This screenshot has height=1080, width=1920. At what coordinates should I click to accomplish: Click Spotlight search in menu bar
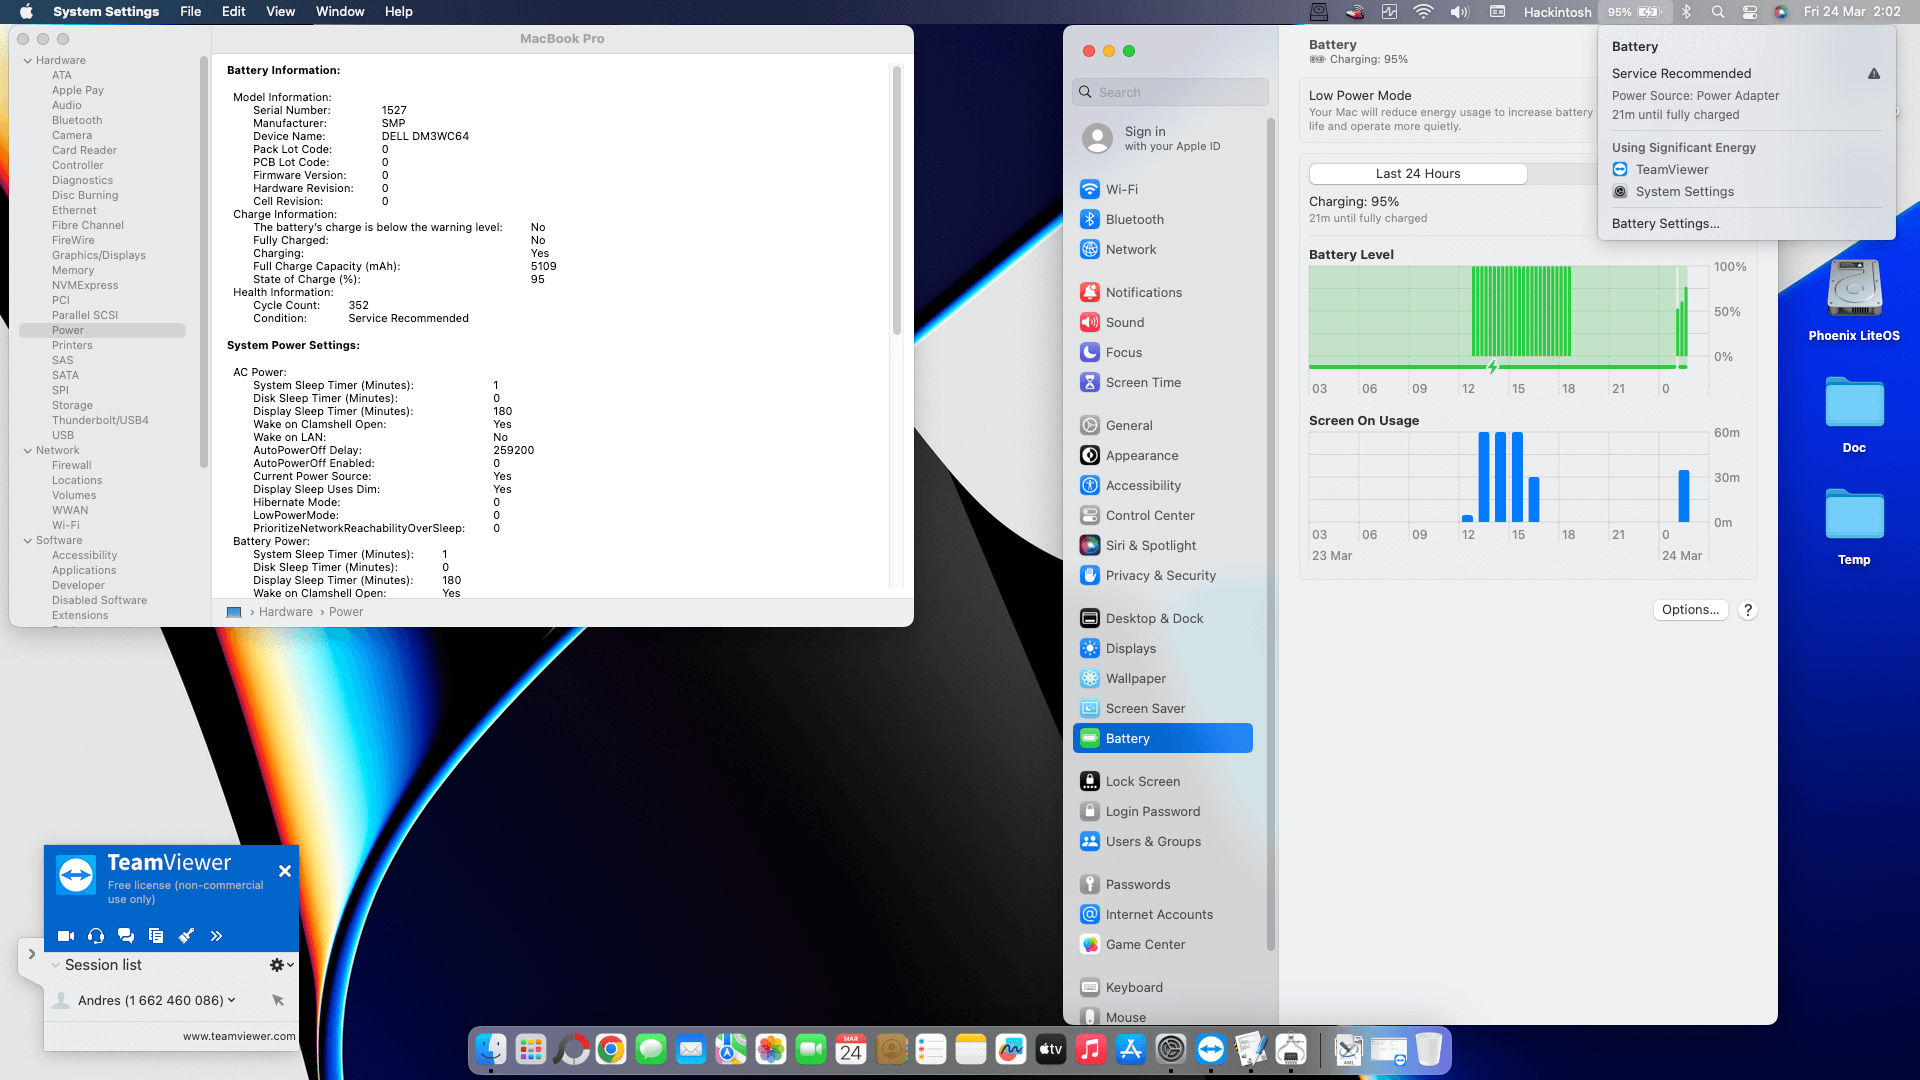[1717, 12]
